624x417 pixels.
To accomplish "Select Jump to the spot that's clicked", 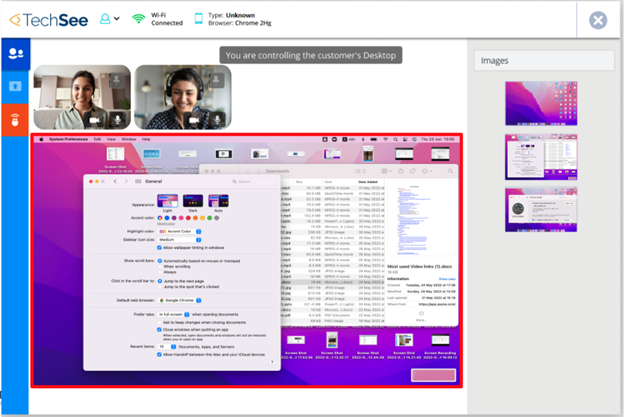I will point(160,286).
